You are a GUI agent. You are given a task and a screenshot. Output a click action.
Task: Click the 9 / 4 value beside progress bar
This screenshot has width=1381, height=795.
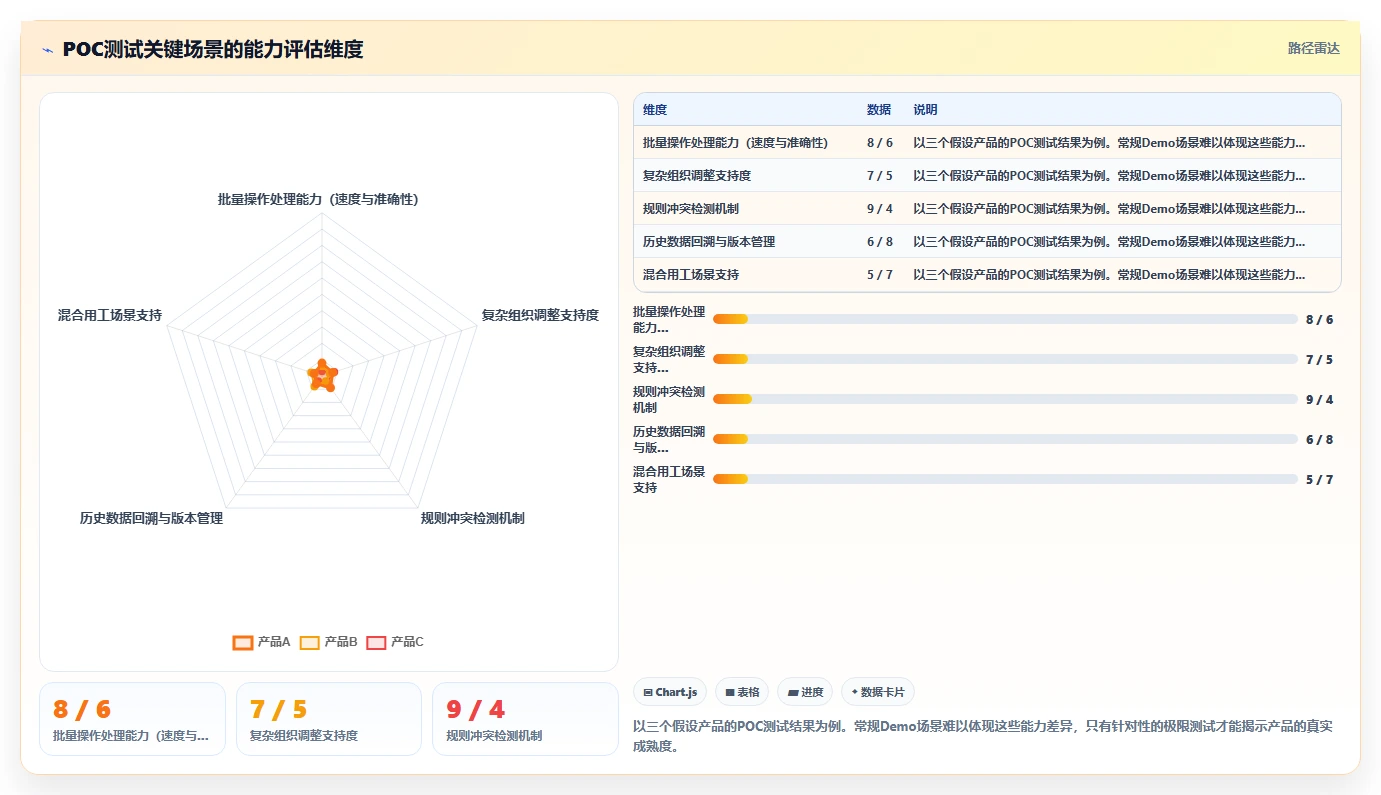[1319, 400]
